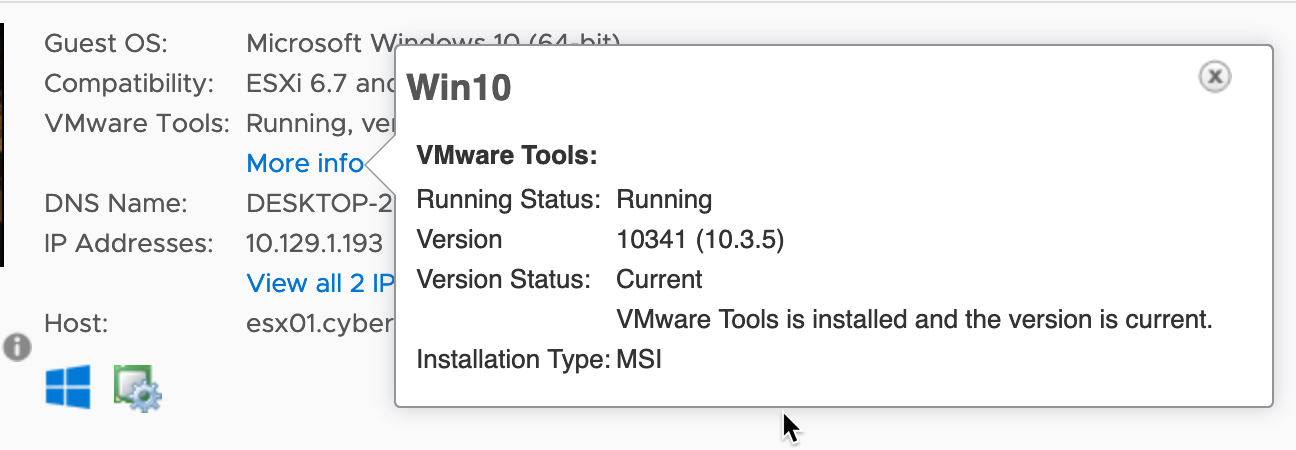Click the Guest OS: label
The height and width of the screenshot is (450, 1296).
pos(106,43)
